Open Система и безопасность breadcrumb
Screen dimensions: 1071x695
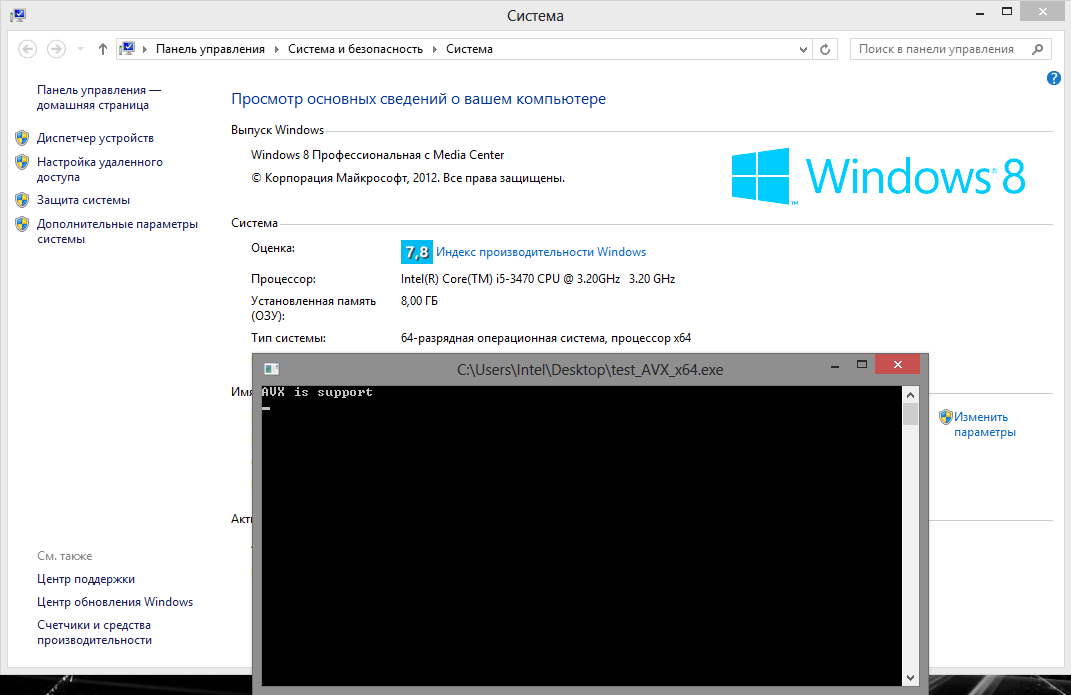tap(355, 49)
